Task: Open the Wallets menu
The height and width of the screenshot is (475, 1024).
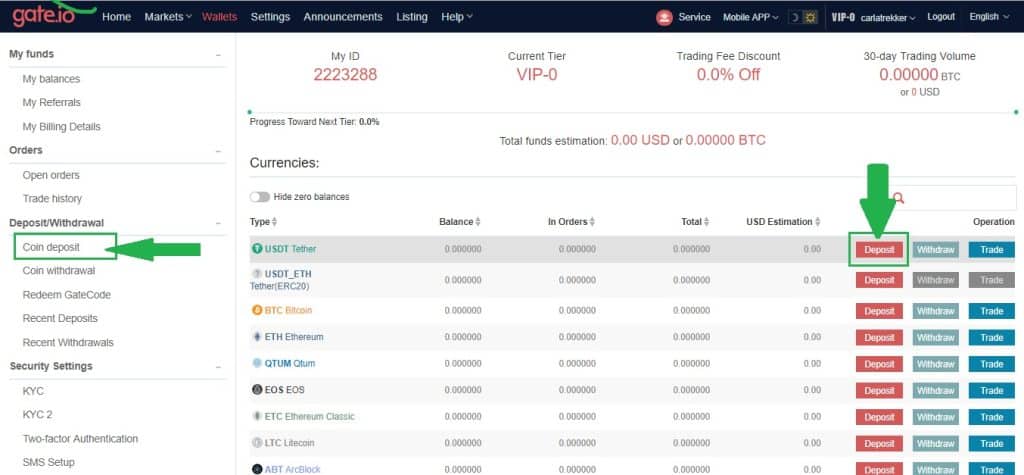Action: pos(219,17)
